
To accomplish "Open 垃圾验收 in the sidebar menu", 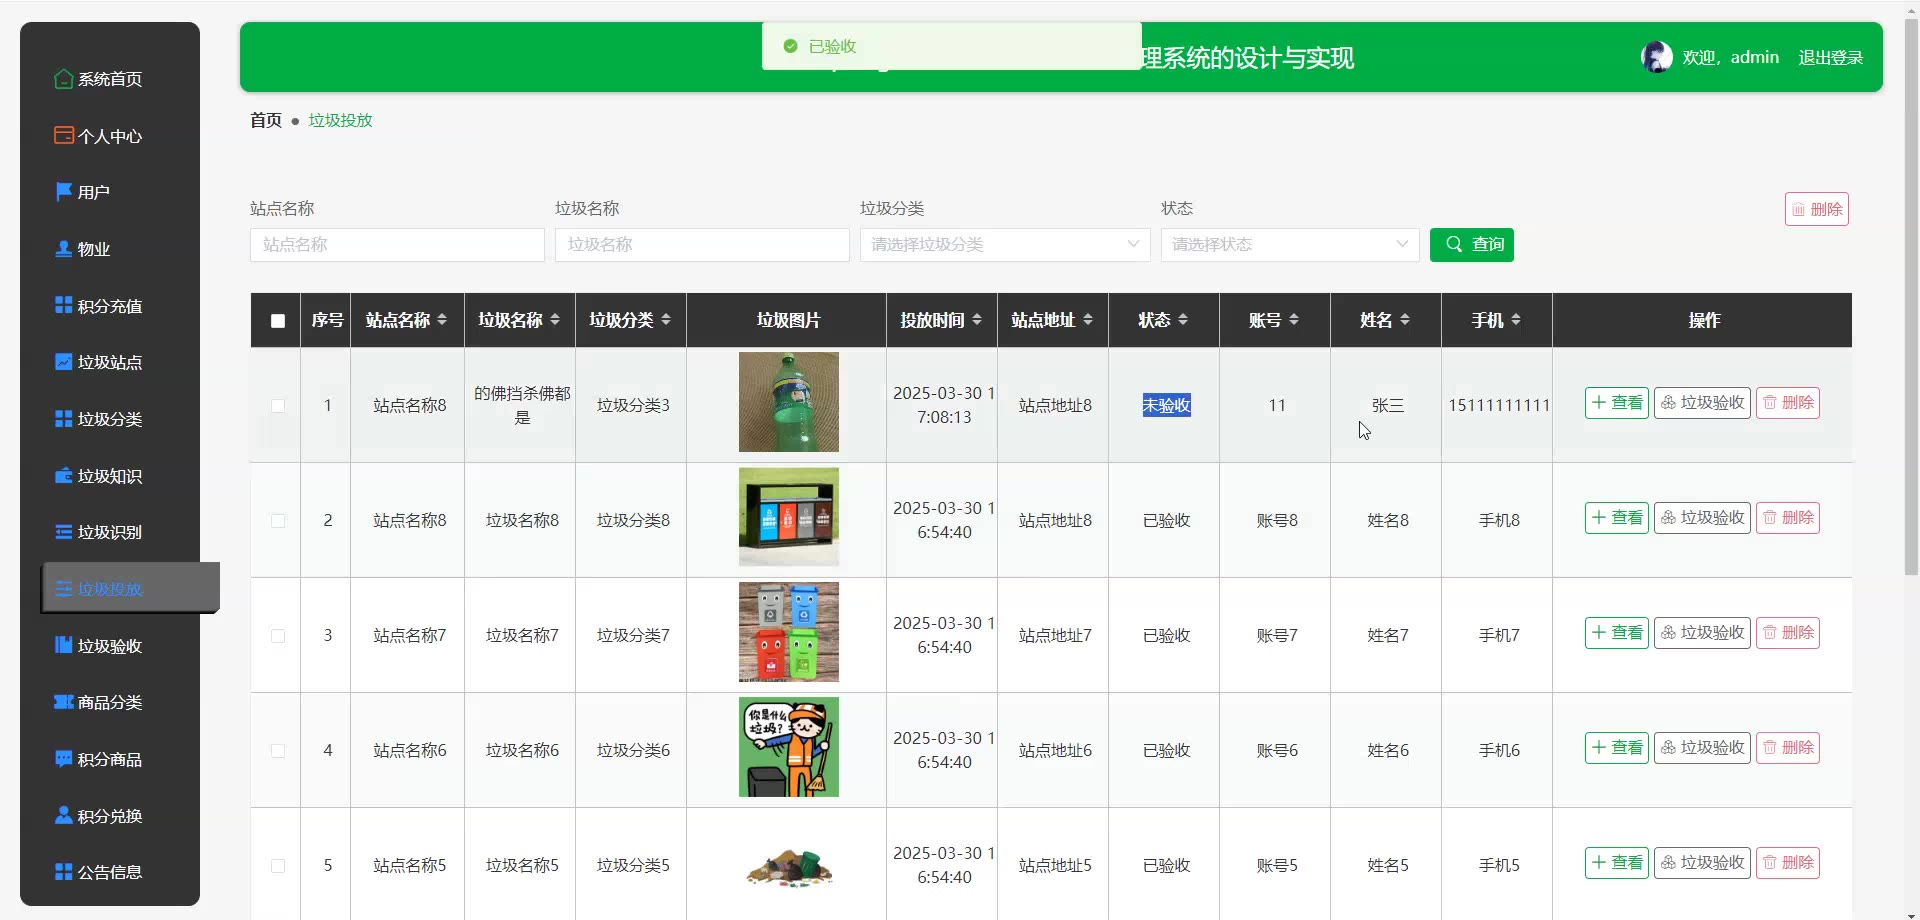I will click(109, 646).
